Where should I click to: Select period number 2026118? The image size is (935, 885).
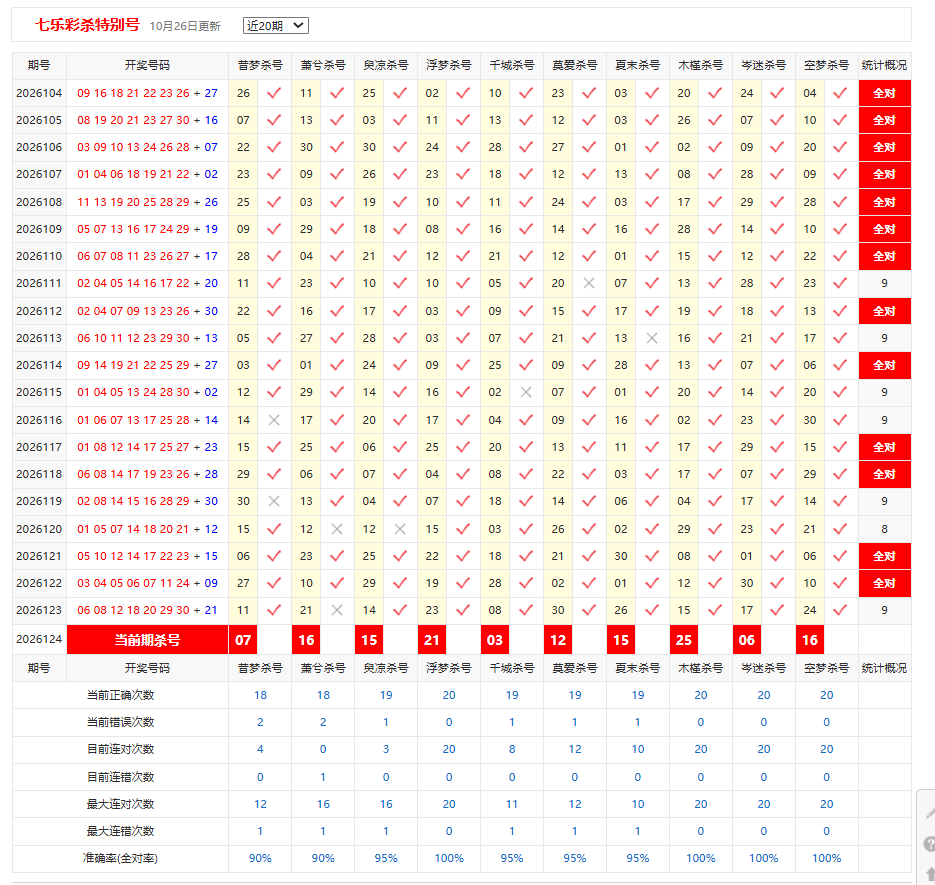pyautogui.click(x=39, y=474)
